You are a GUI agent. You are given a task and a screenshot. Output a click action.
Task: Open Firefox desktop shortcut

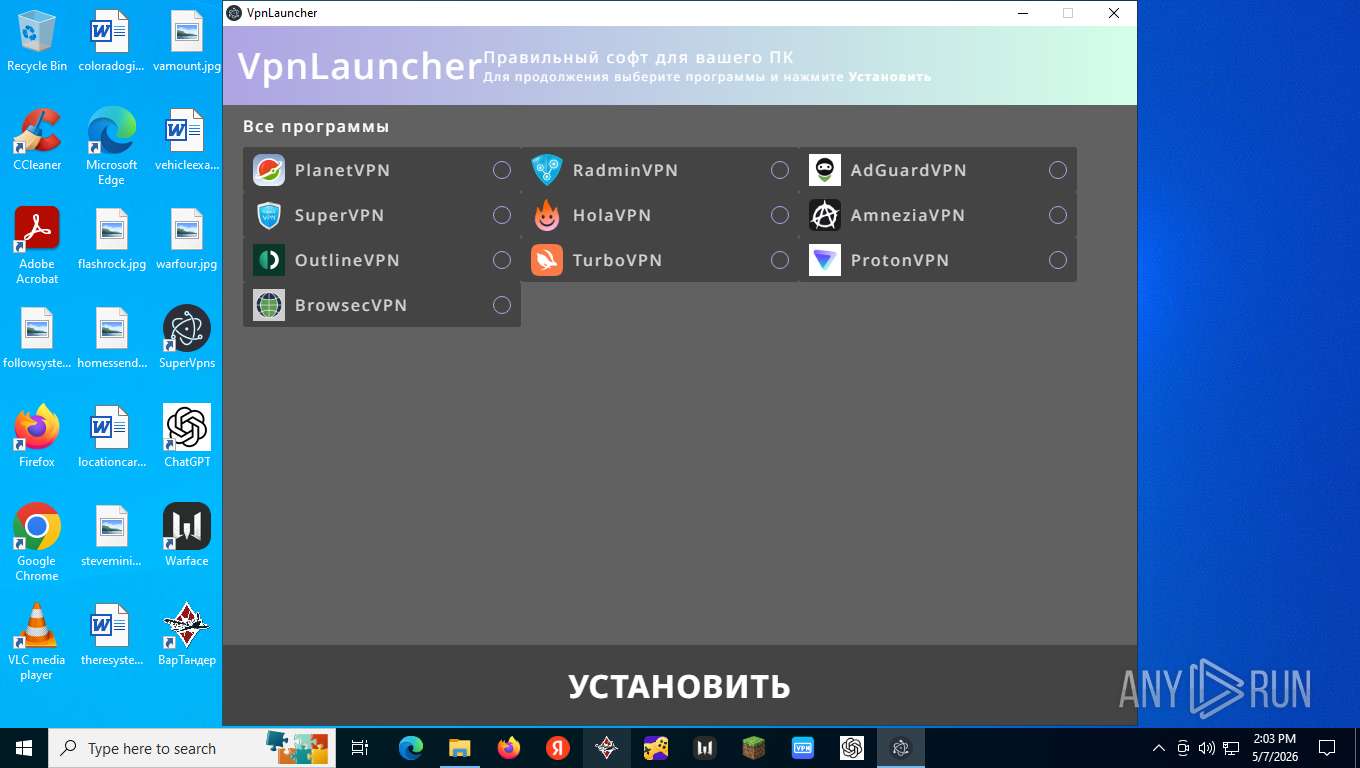pyautogui.click(x=37, y=436)
